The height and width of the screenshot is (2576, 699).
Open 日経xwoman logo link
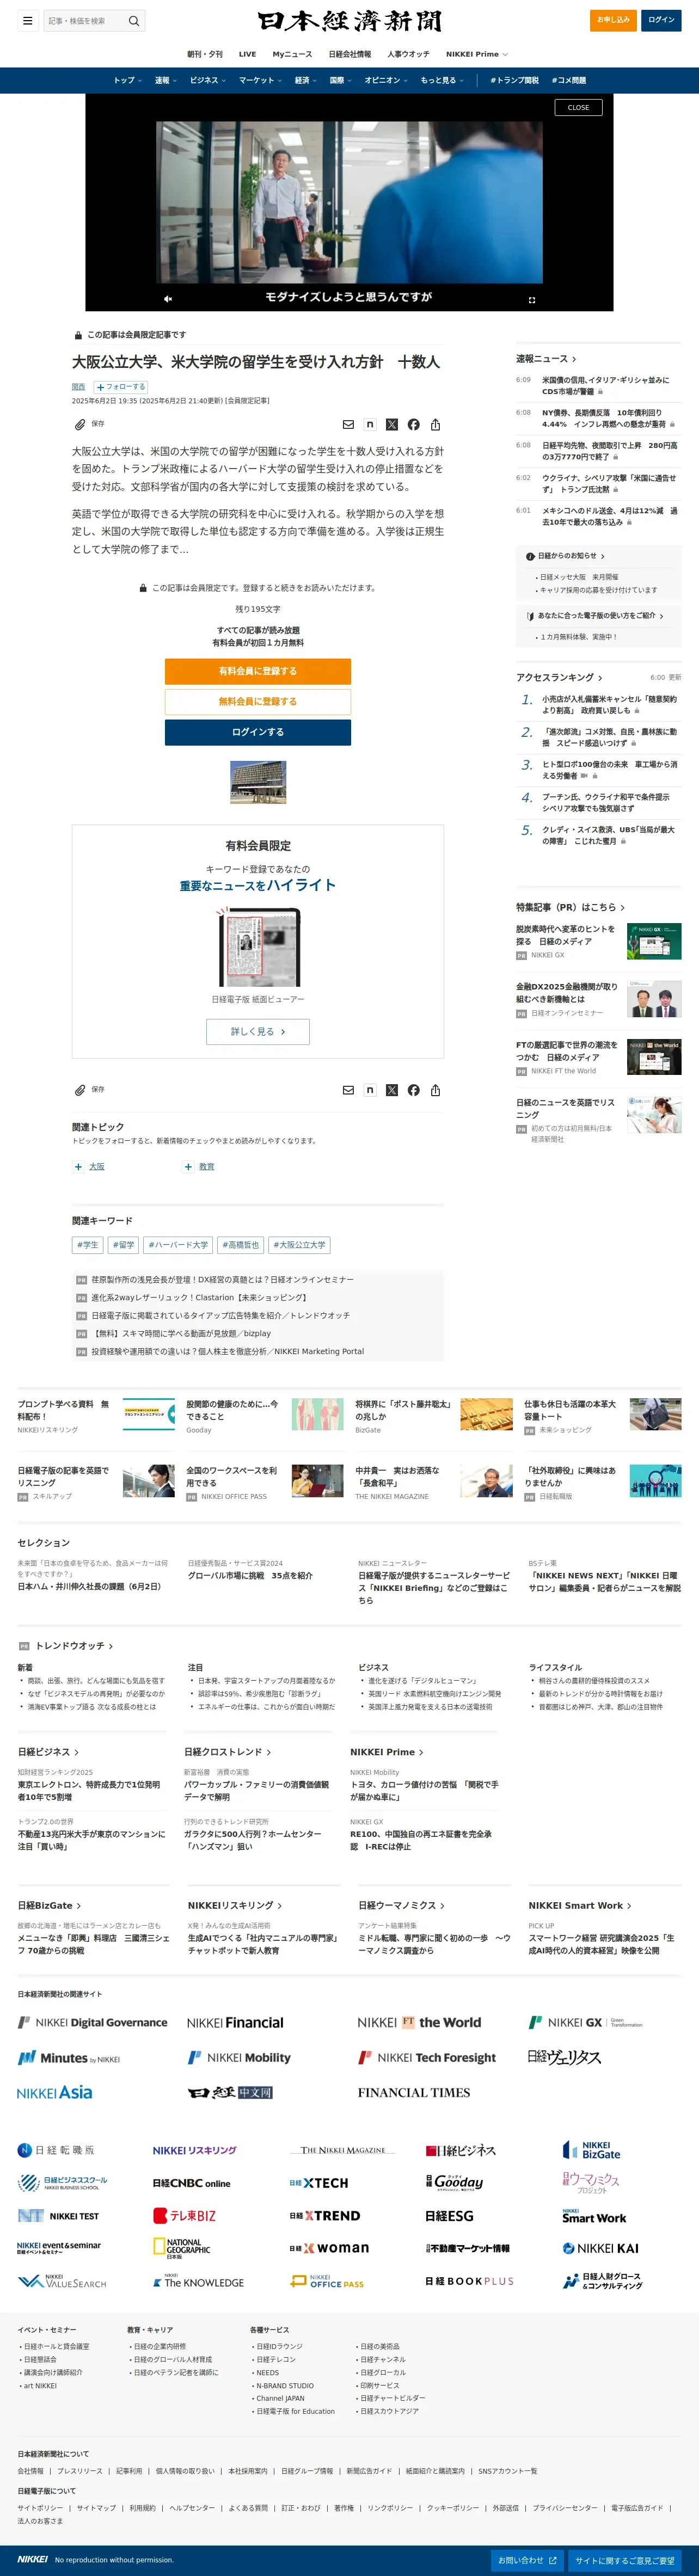(x=329, y=2248)
